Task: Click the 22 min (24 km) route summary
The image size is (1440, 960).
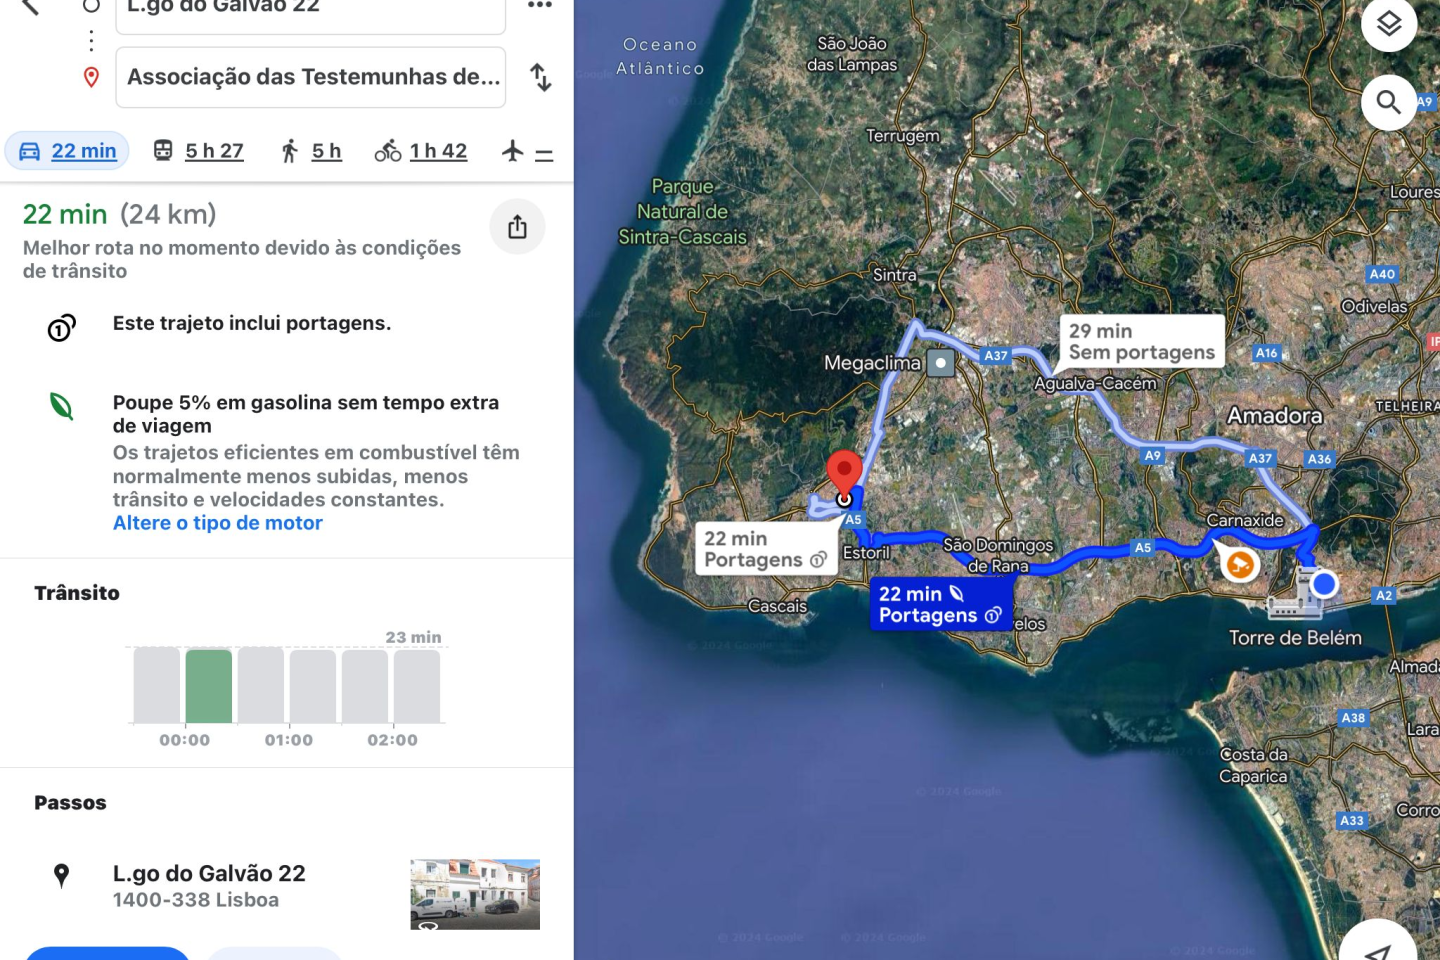Action: [120, 214]
